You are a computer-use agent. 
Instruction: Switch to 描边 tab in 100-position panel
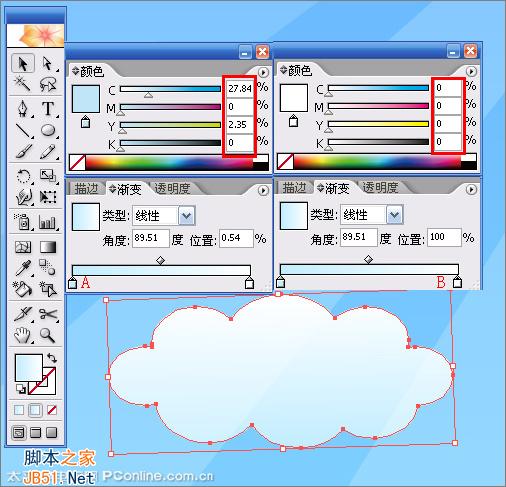[295, 188]
